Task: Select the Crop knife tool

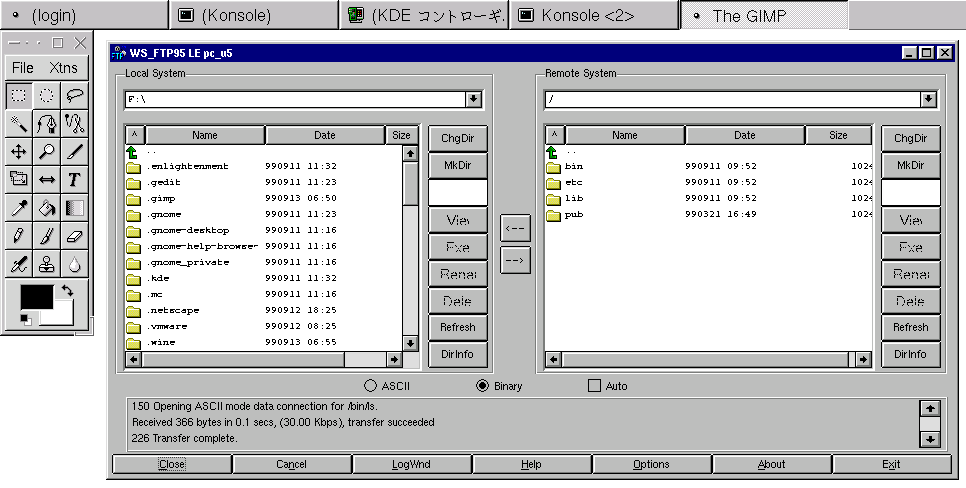Action: [x=75, y=152]
